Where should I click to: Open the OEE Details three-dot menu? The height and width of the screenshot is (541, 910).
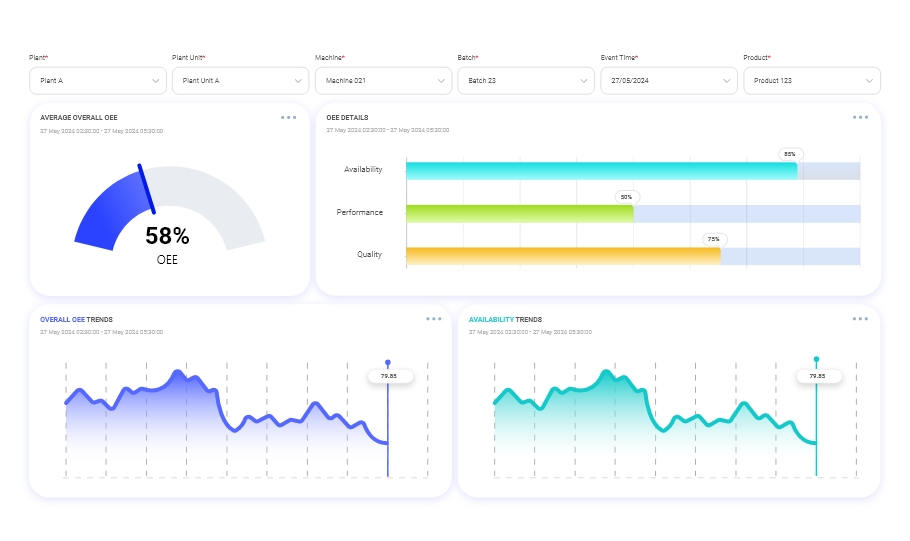(x=860, y=117)
